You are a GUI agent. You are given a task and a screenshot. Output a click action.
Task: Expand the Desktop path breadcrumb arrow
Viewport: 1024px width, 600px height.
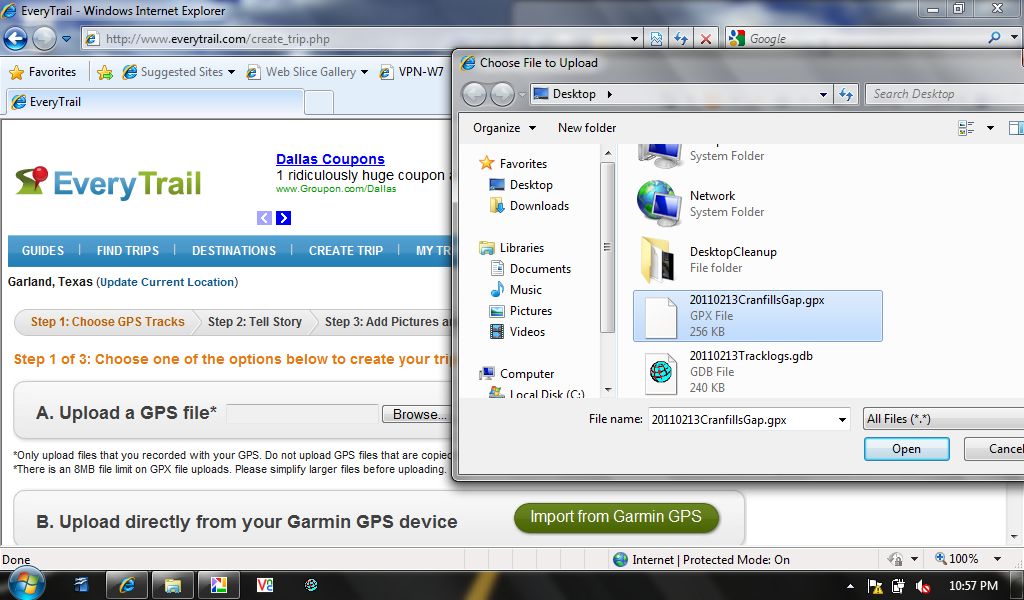click(609, 94)
